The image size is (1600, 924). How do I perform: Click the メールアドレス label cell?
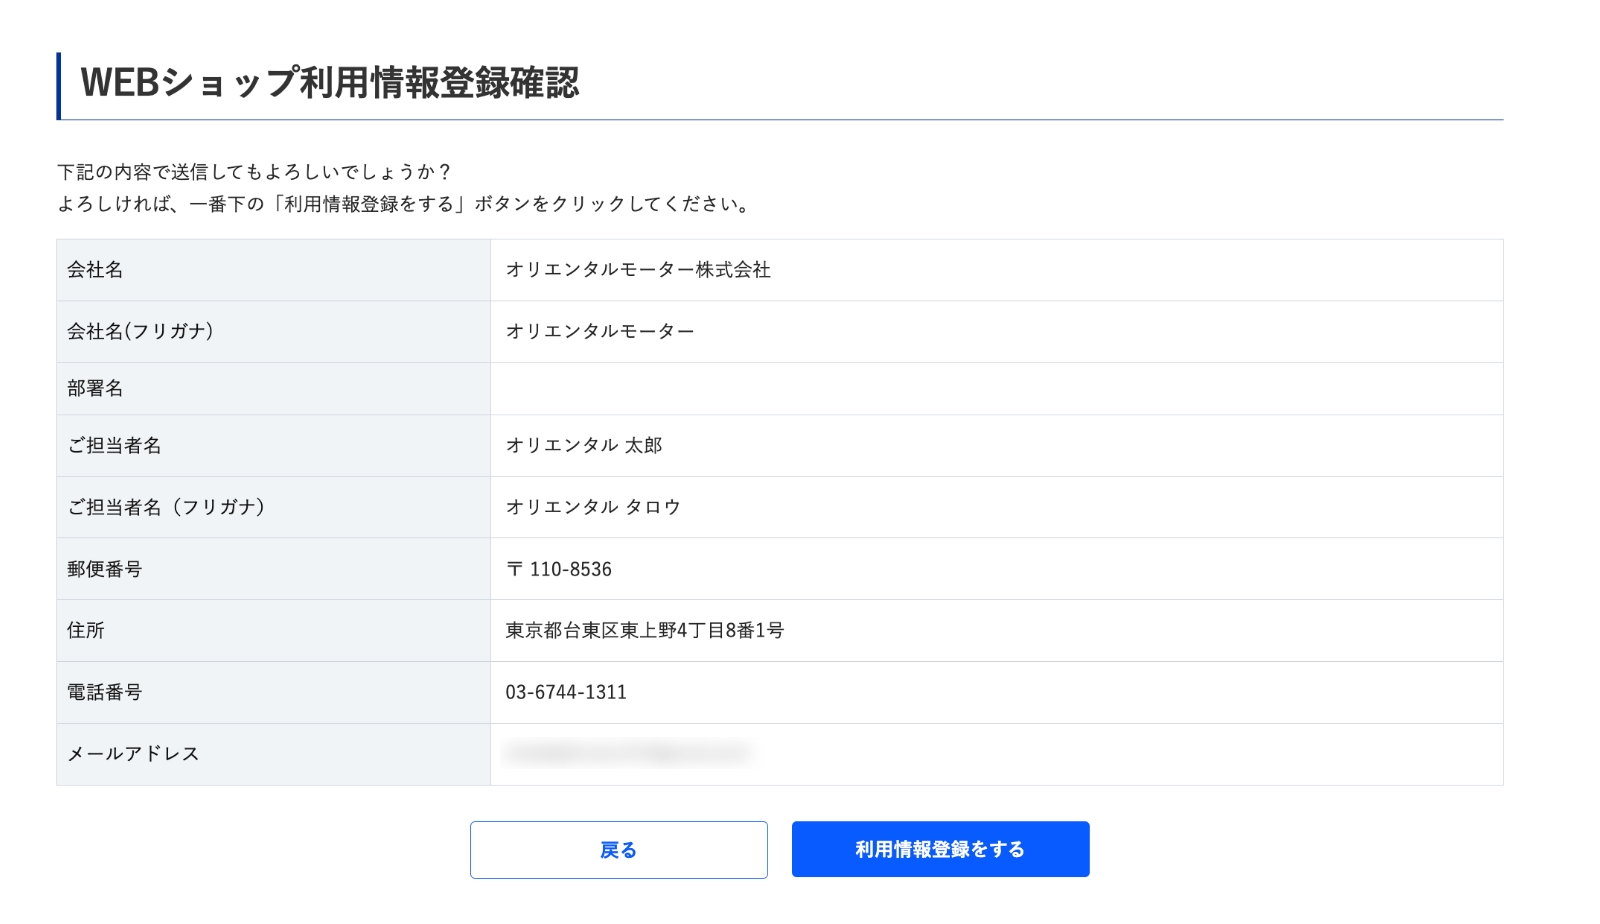pyautogui.click(x=273, y=754)
